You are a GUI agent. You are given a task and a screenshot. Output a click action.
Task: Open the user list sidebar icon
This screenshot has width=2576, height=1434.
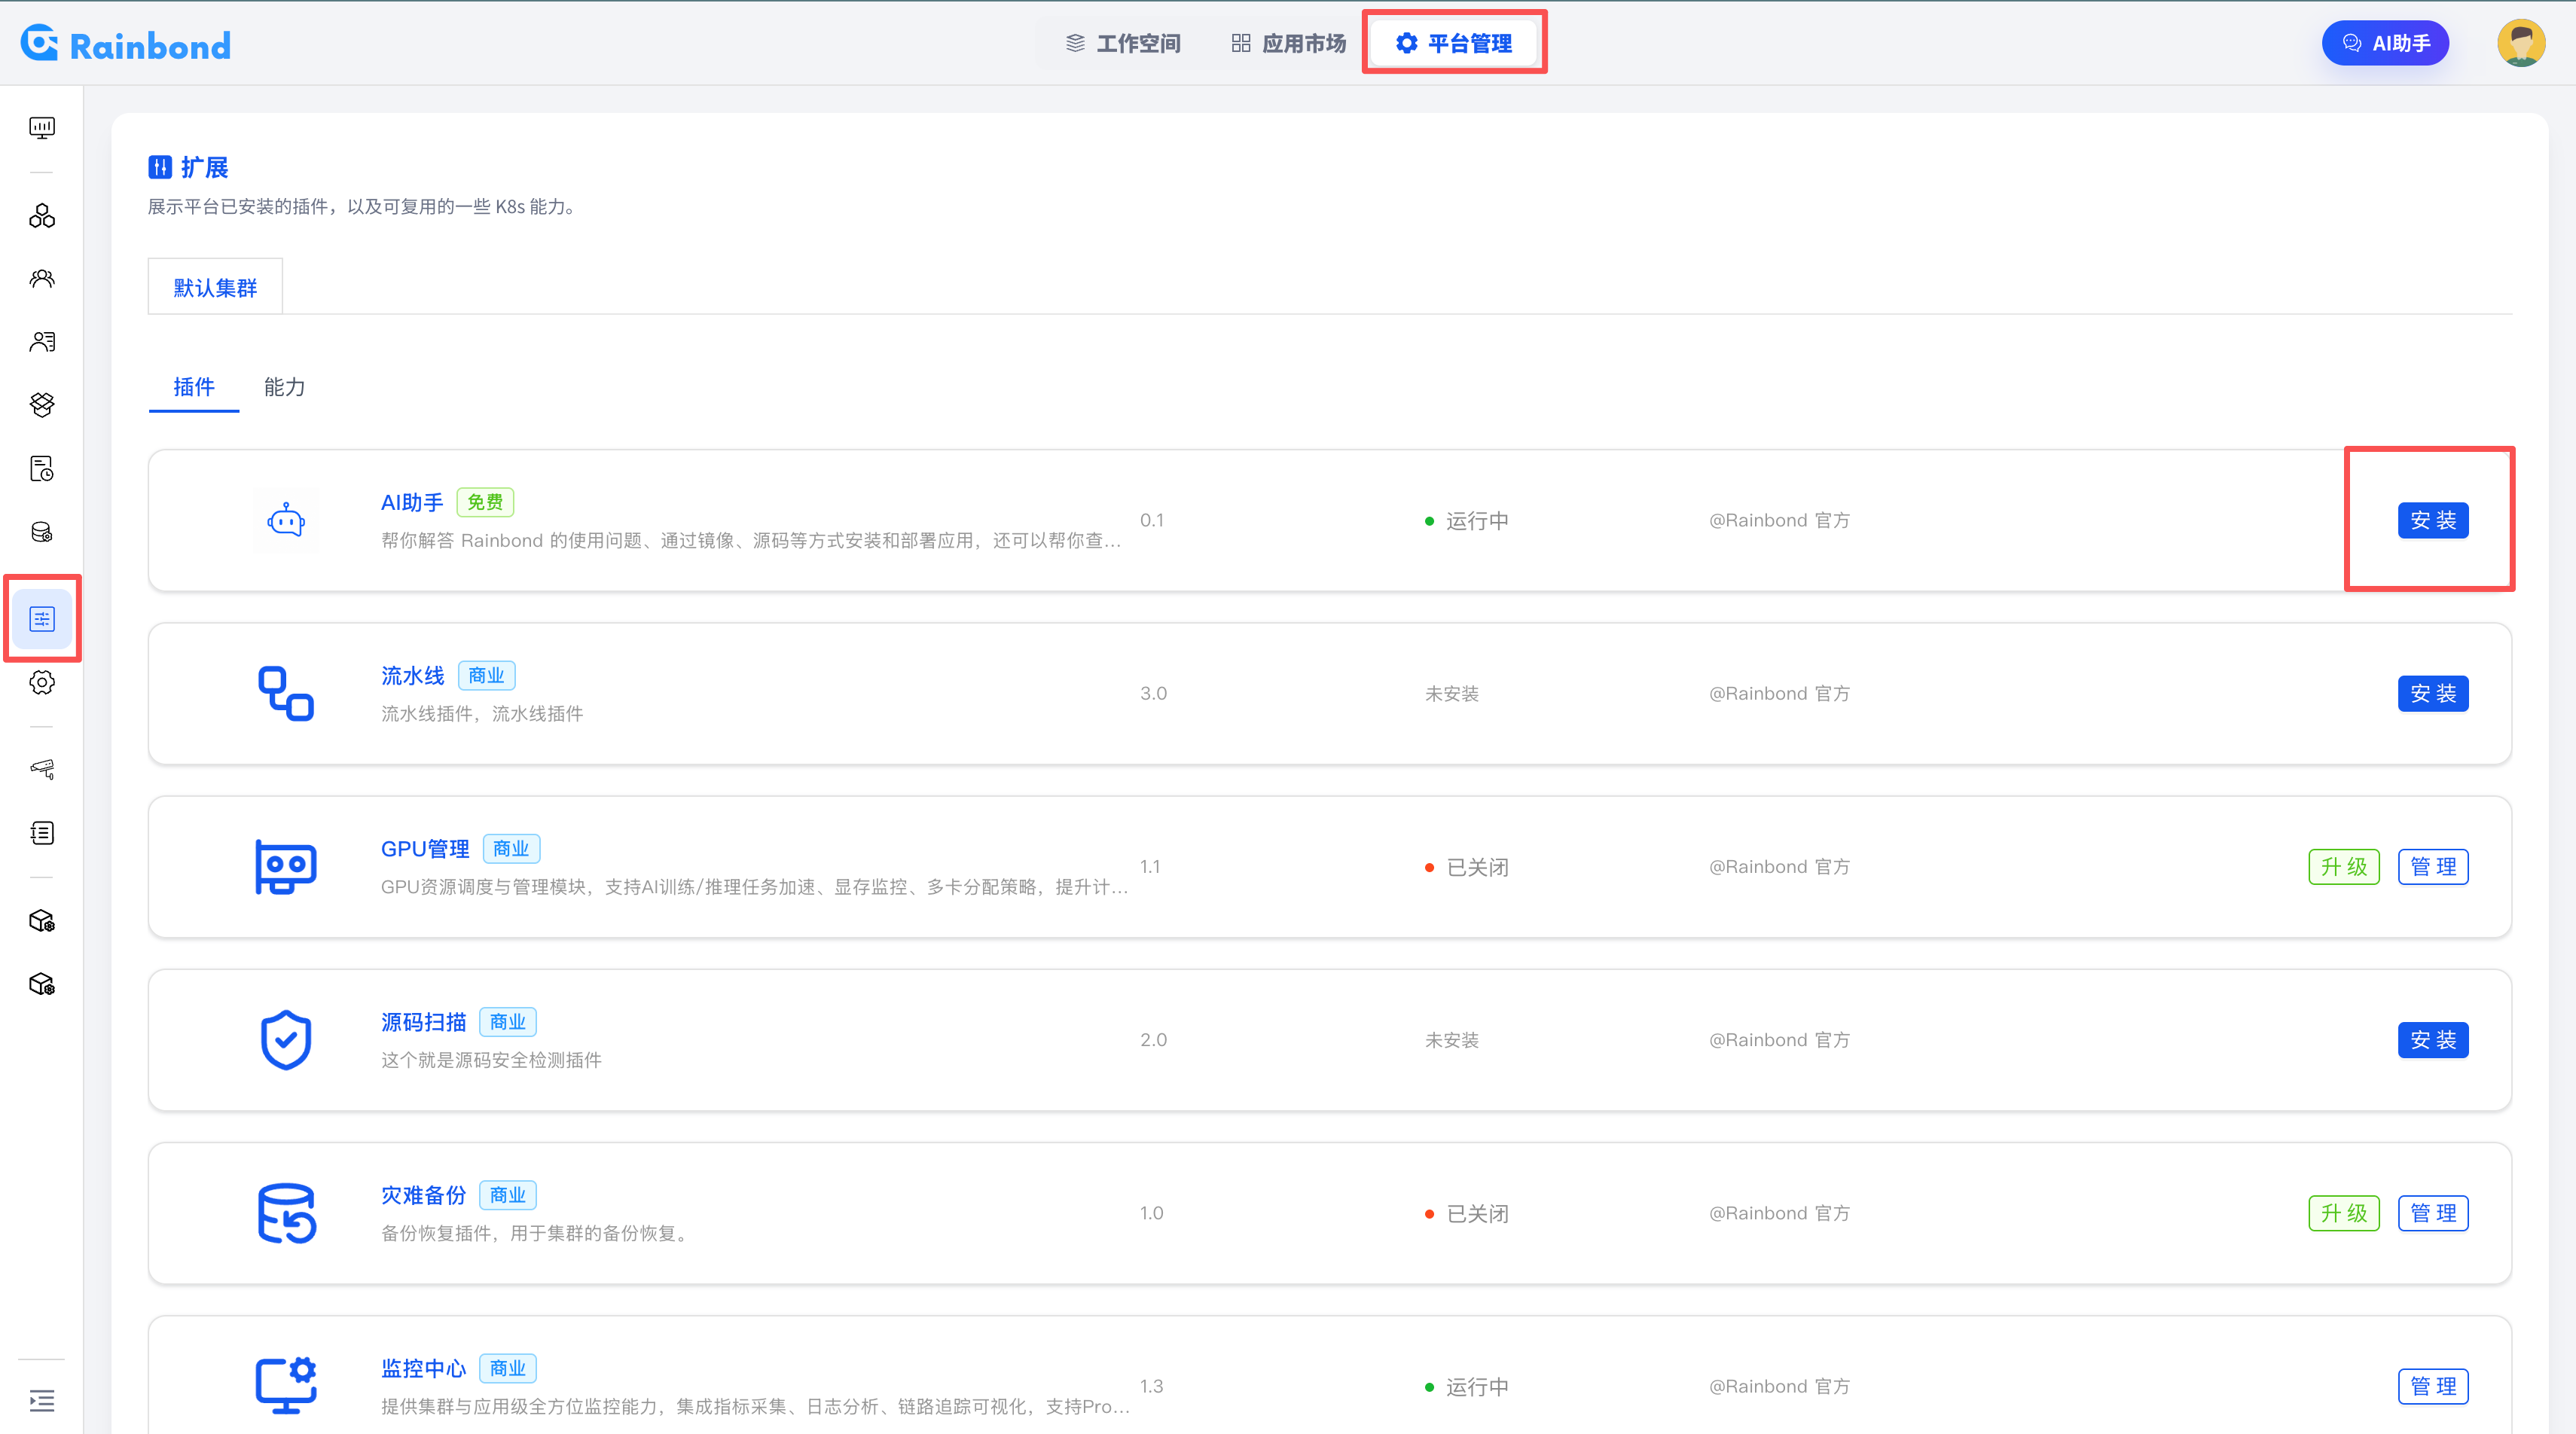point(42,342)
